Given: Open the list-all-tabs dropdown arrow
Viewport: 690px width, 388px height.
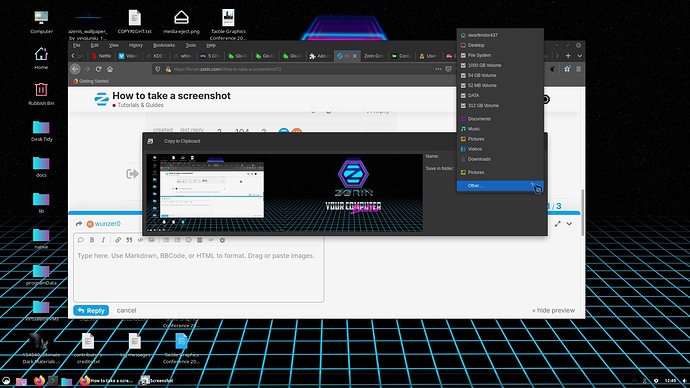Looking at the screenshot, I should [x=579, y=56].
